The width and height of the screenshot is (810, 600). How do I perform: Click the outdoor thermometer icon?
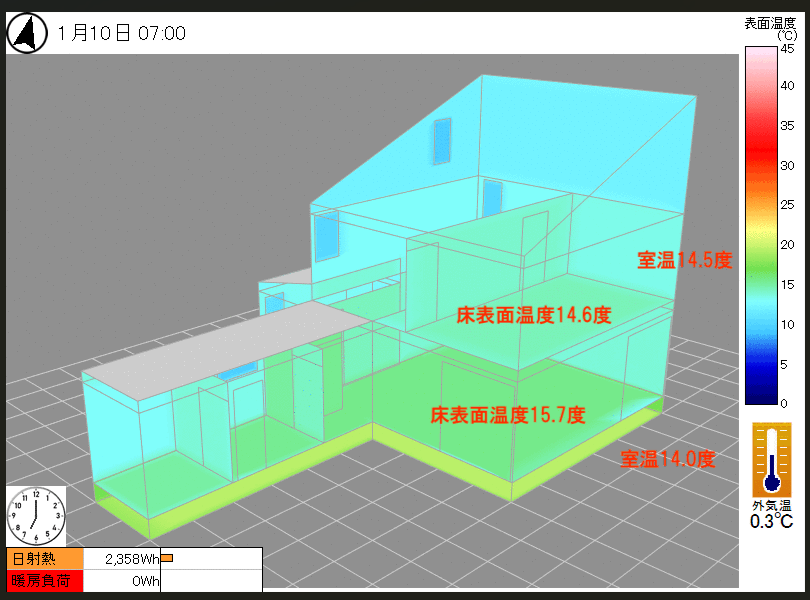[x=771, y=458]
